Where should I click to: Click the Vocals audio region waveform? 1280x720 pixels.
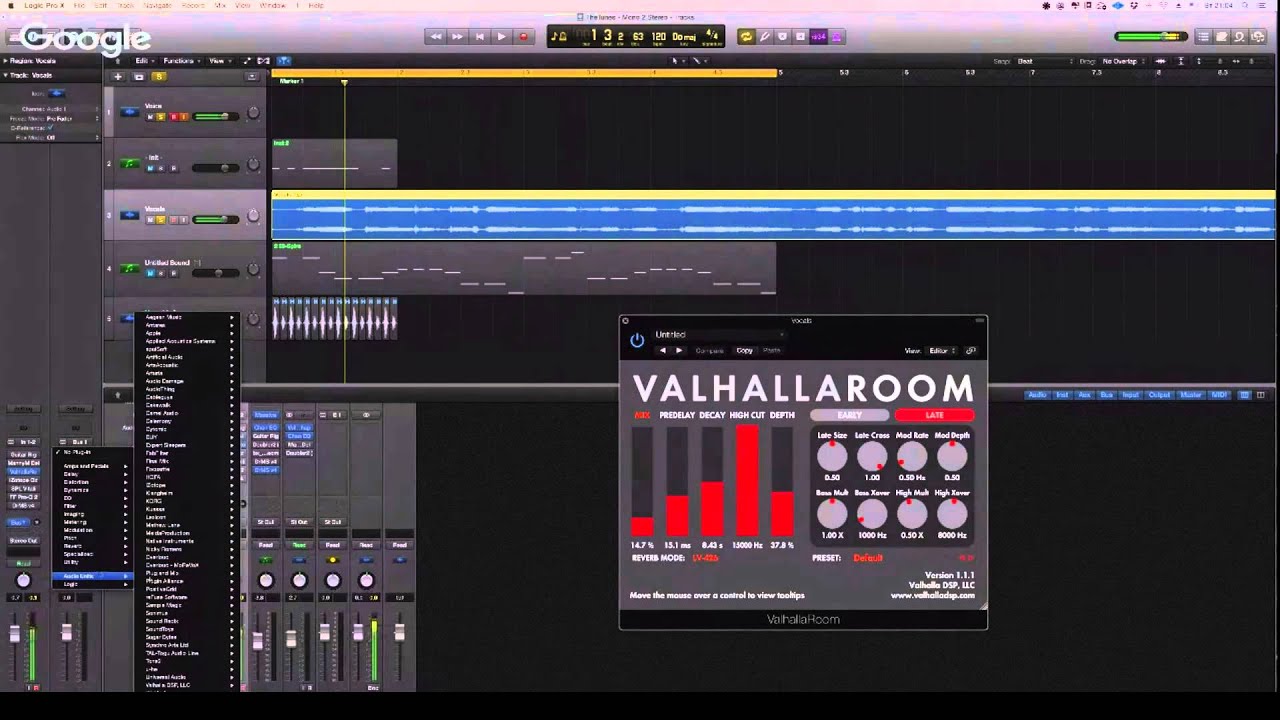coord(773,218)
